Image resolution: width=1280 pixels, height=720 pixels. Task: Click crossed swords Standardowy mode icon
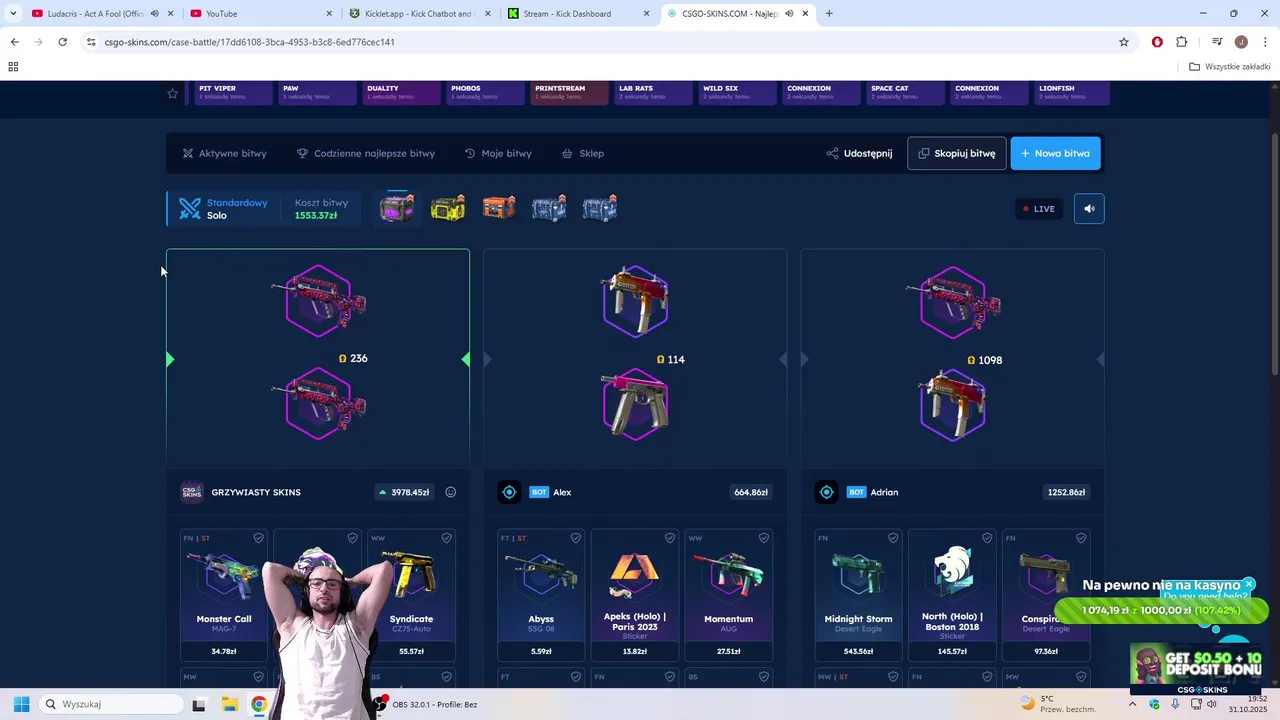(190, 208)
